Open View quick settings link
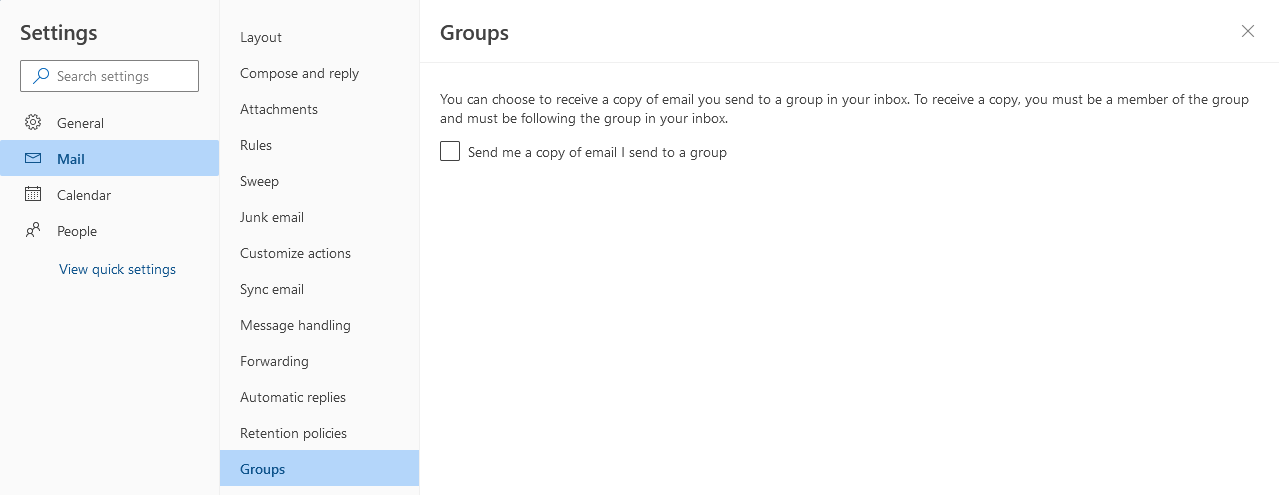 [117, 269]
